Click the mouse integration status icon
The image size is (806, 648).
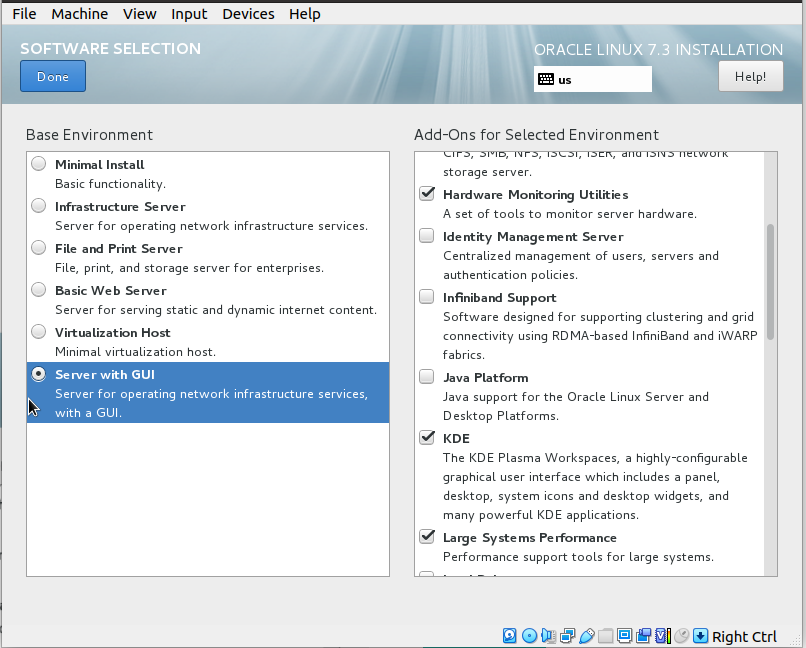(682, 636)
